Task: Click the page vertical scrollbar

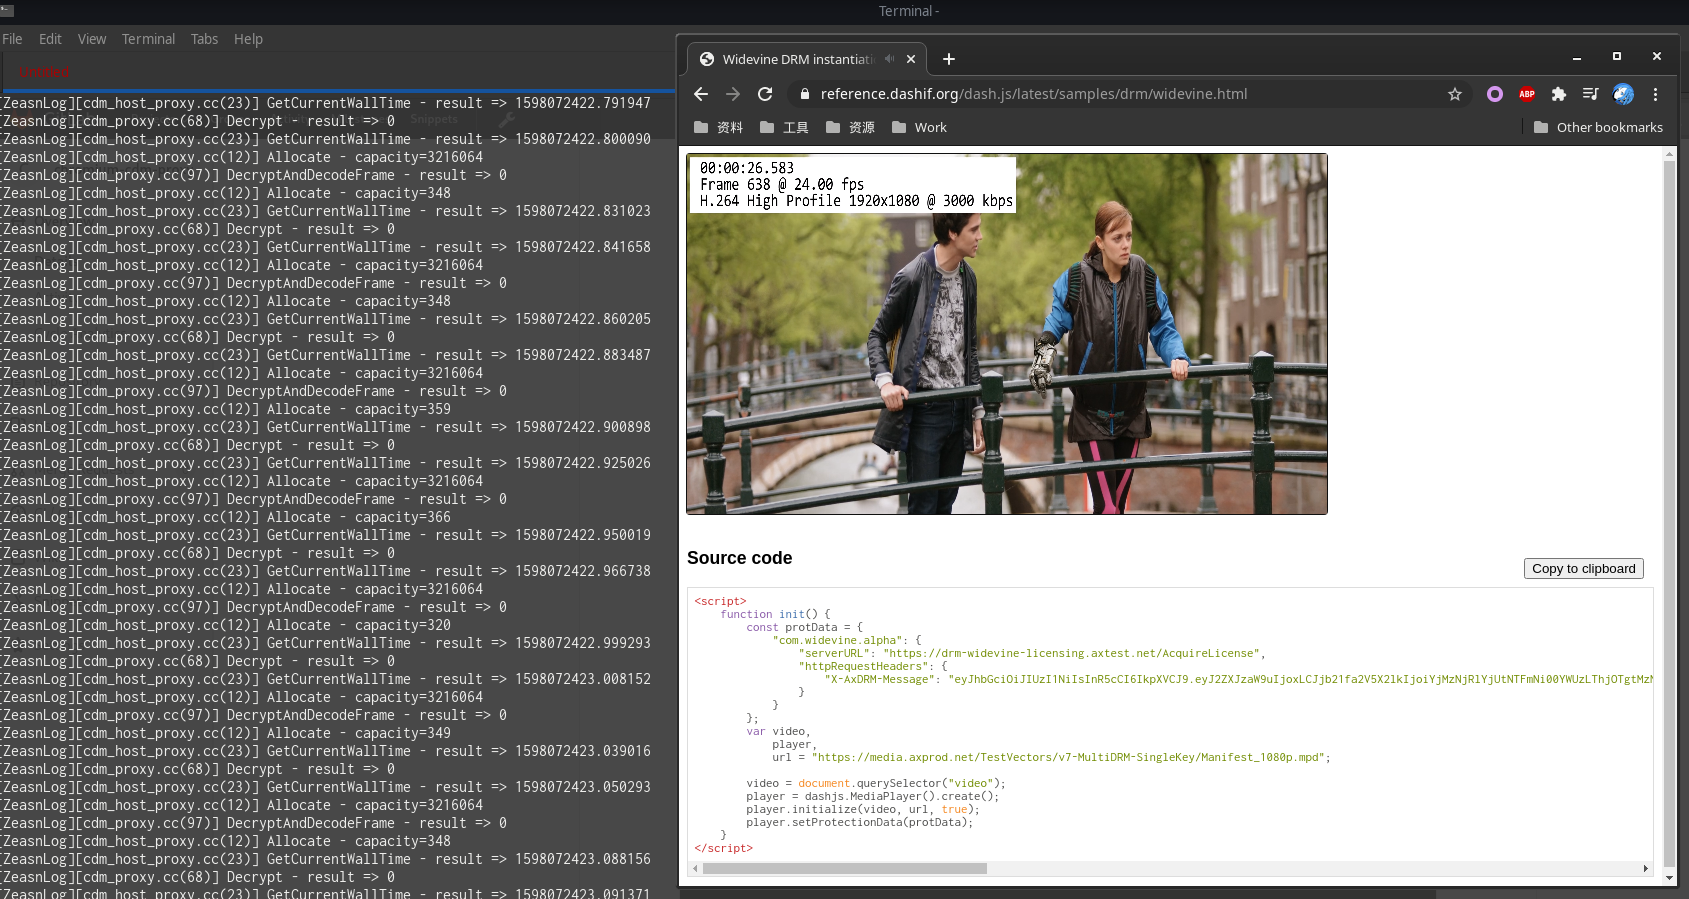Action: (1669, 515)
